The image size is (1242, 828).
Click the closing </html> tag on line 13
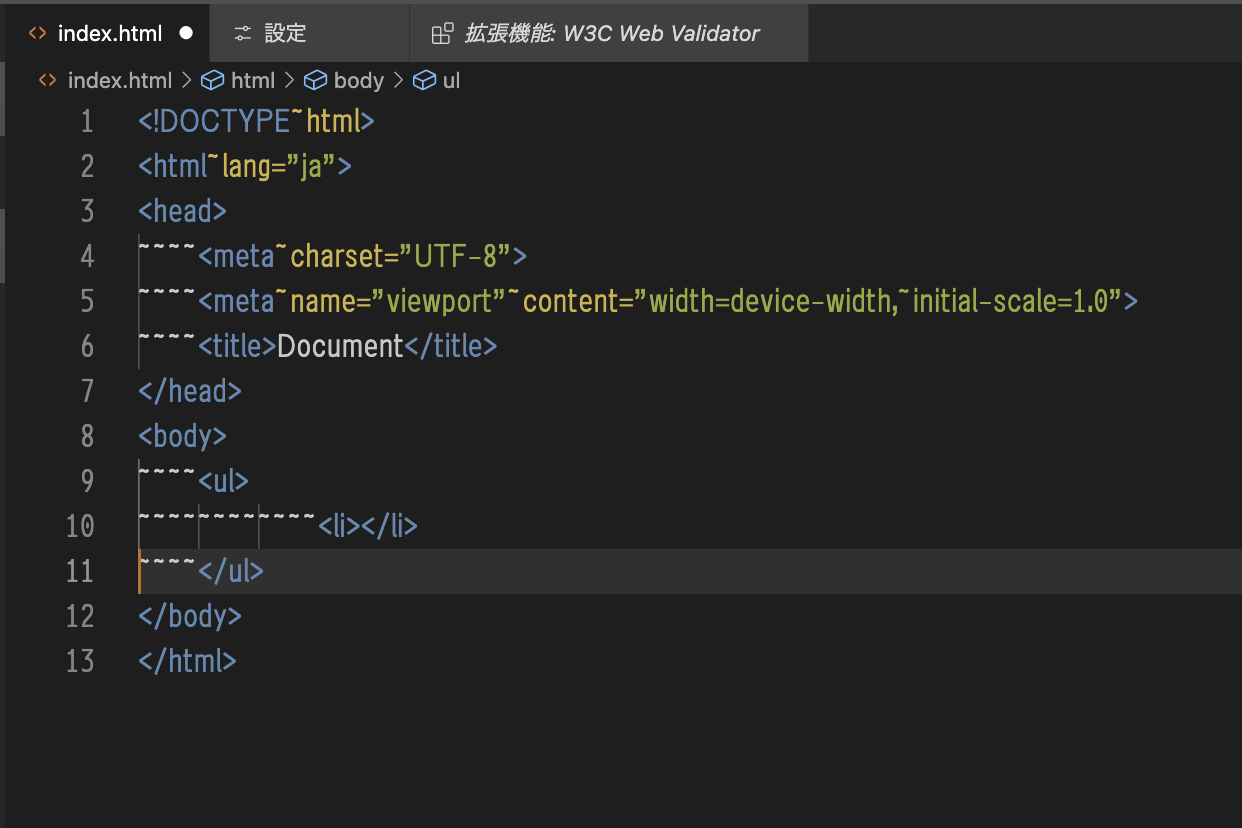188,661
